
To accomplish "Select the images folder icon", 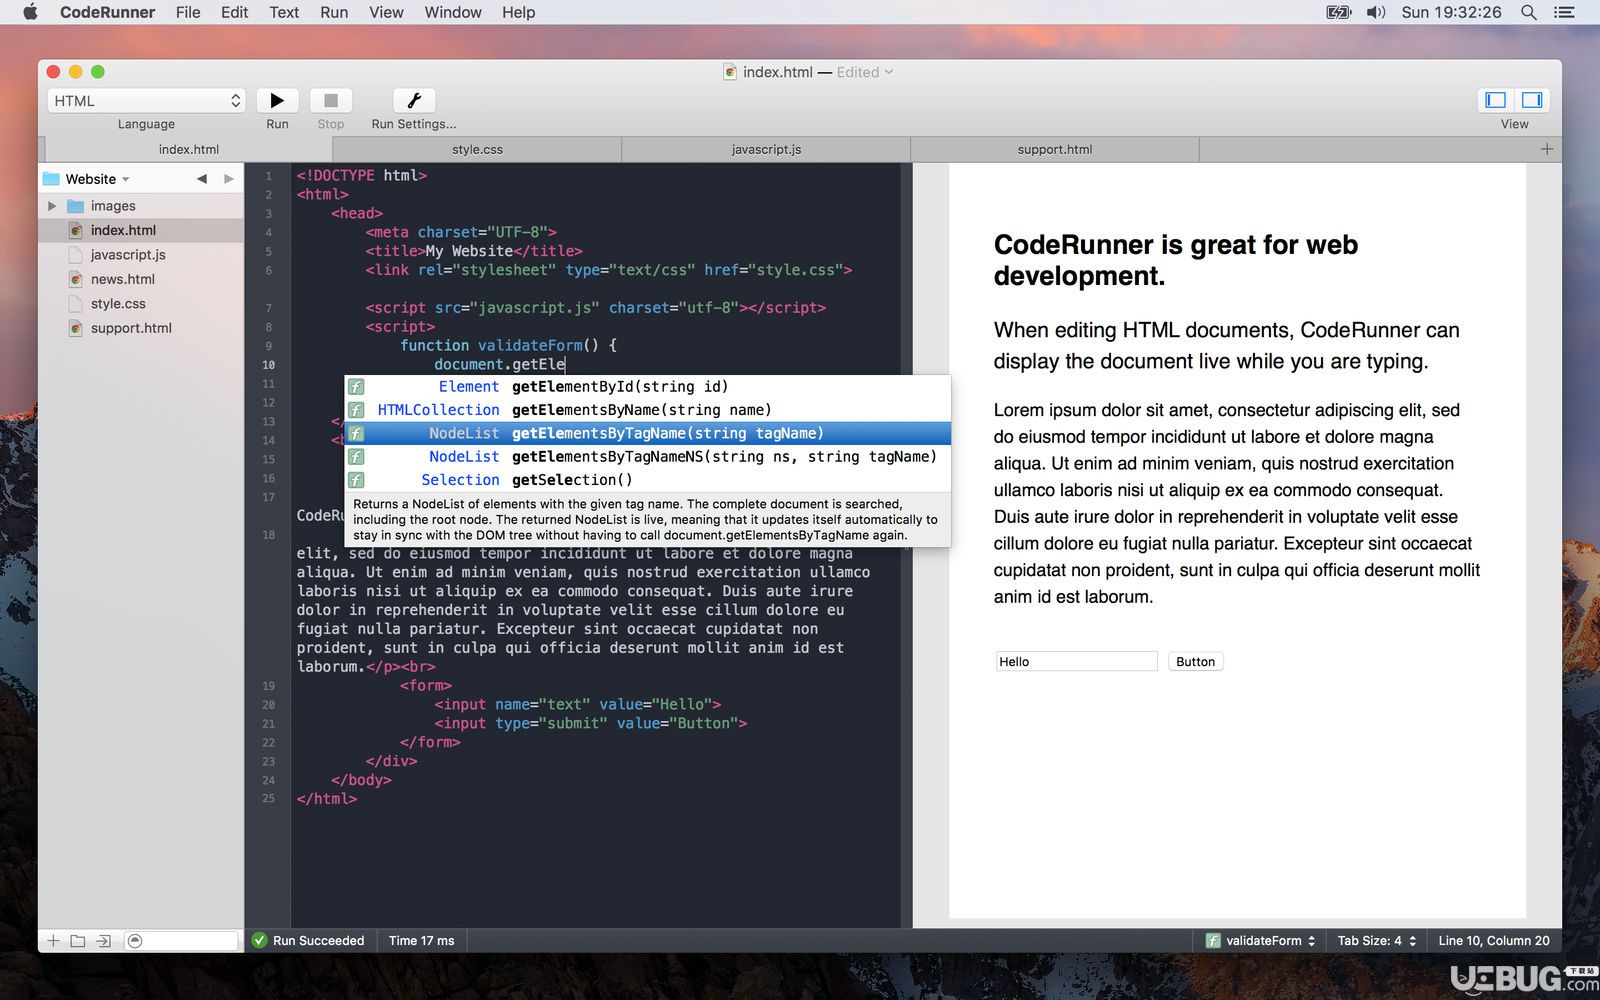I will (x=75, y=206).
